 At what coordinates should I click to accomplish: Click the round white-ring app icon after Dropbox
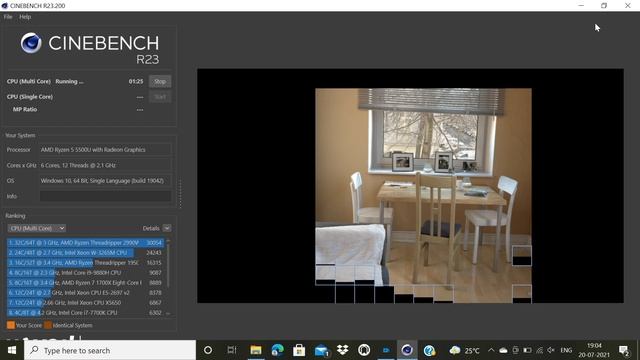[364, 350]
